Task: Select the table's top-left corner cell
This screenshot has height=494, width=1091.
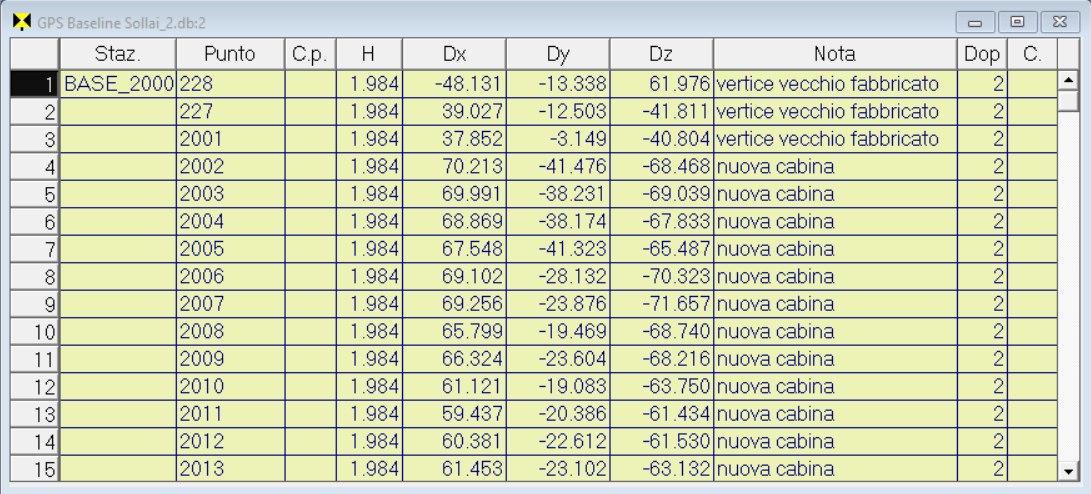Action: pyautogui.click(x=35, y=54)
